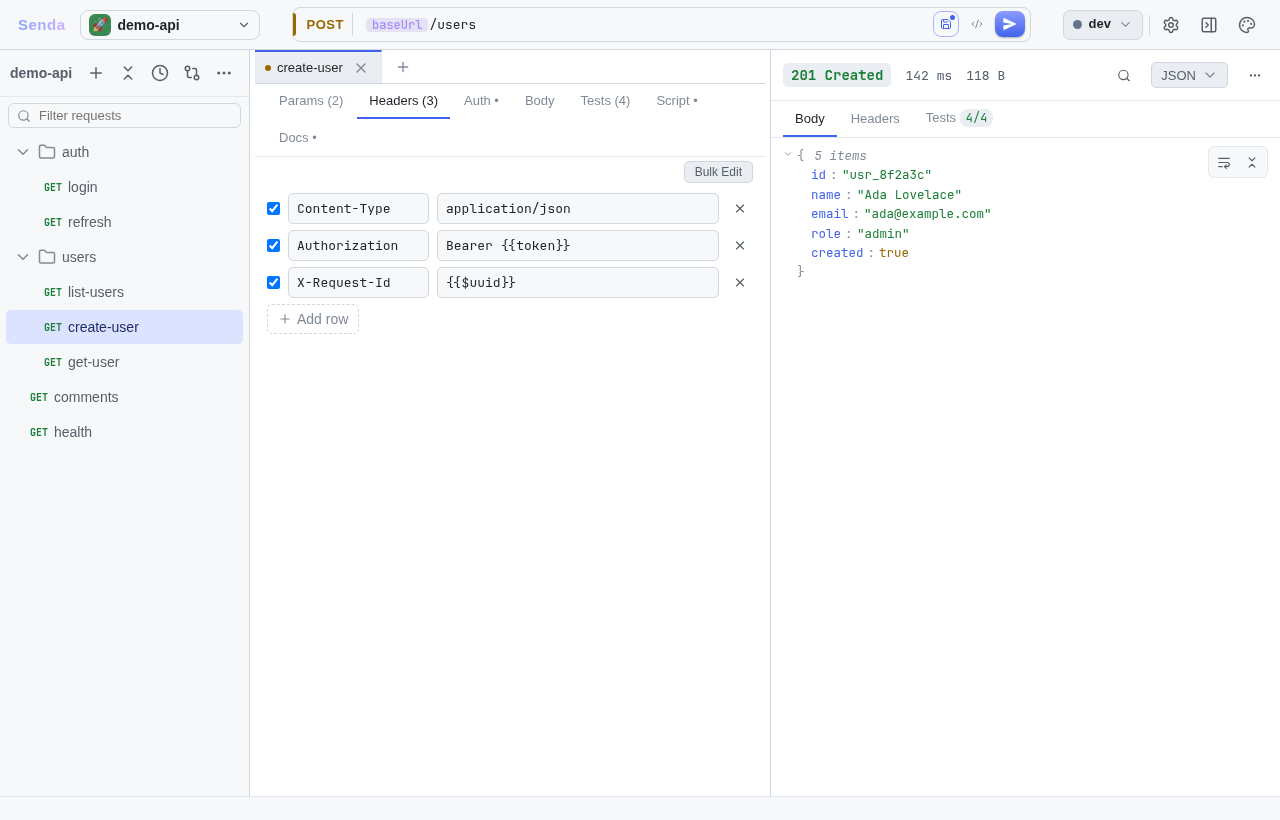Viewport: 1280px width, 820px height.
Task: Open response more options menu
Action: pos(1255,75)
